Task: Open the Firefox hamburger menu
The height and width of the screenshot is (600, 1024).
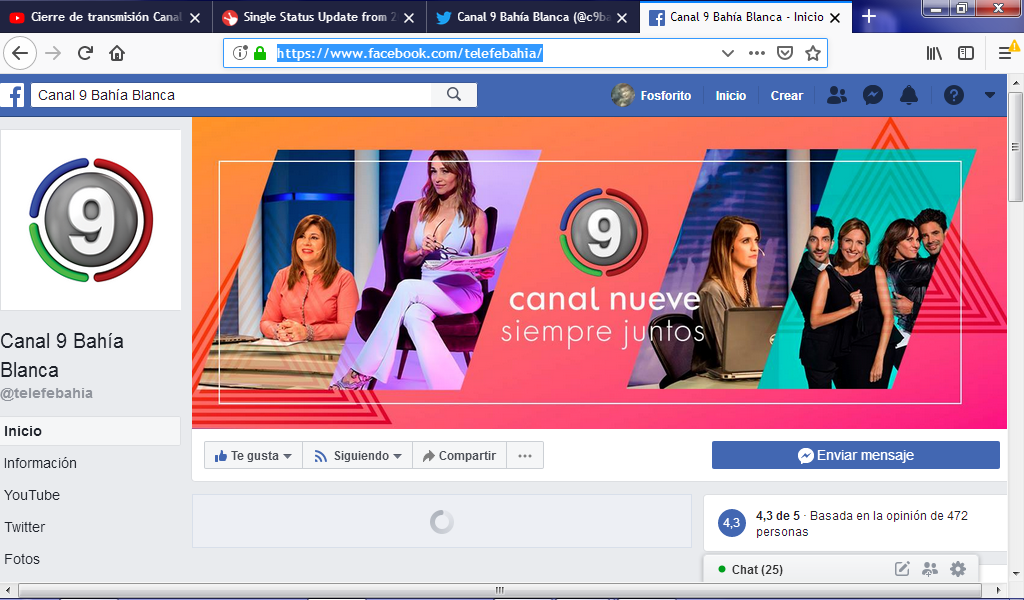Action: point(1006,54)
